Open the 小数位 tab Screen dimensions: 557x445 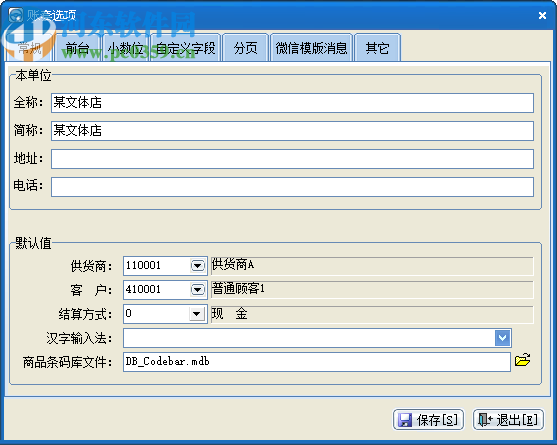coord(125,48)
